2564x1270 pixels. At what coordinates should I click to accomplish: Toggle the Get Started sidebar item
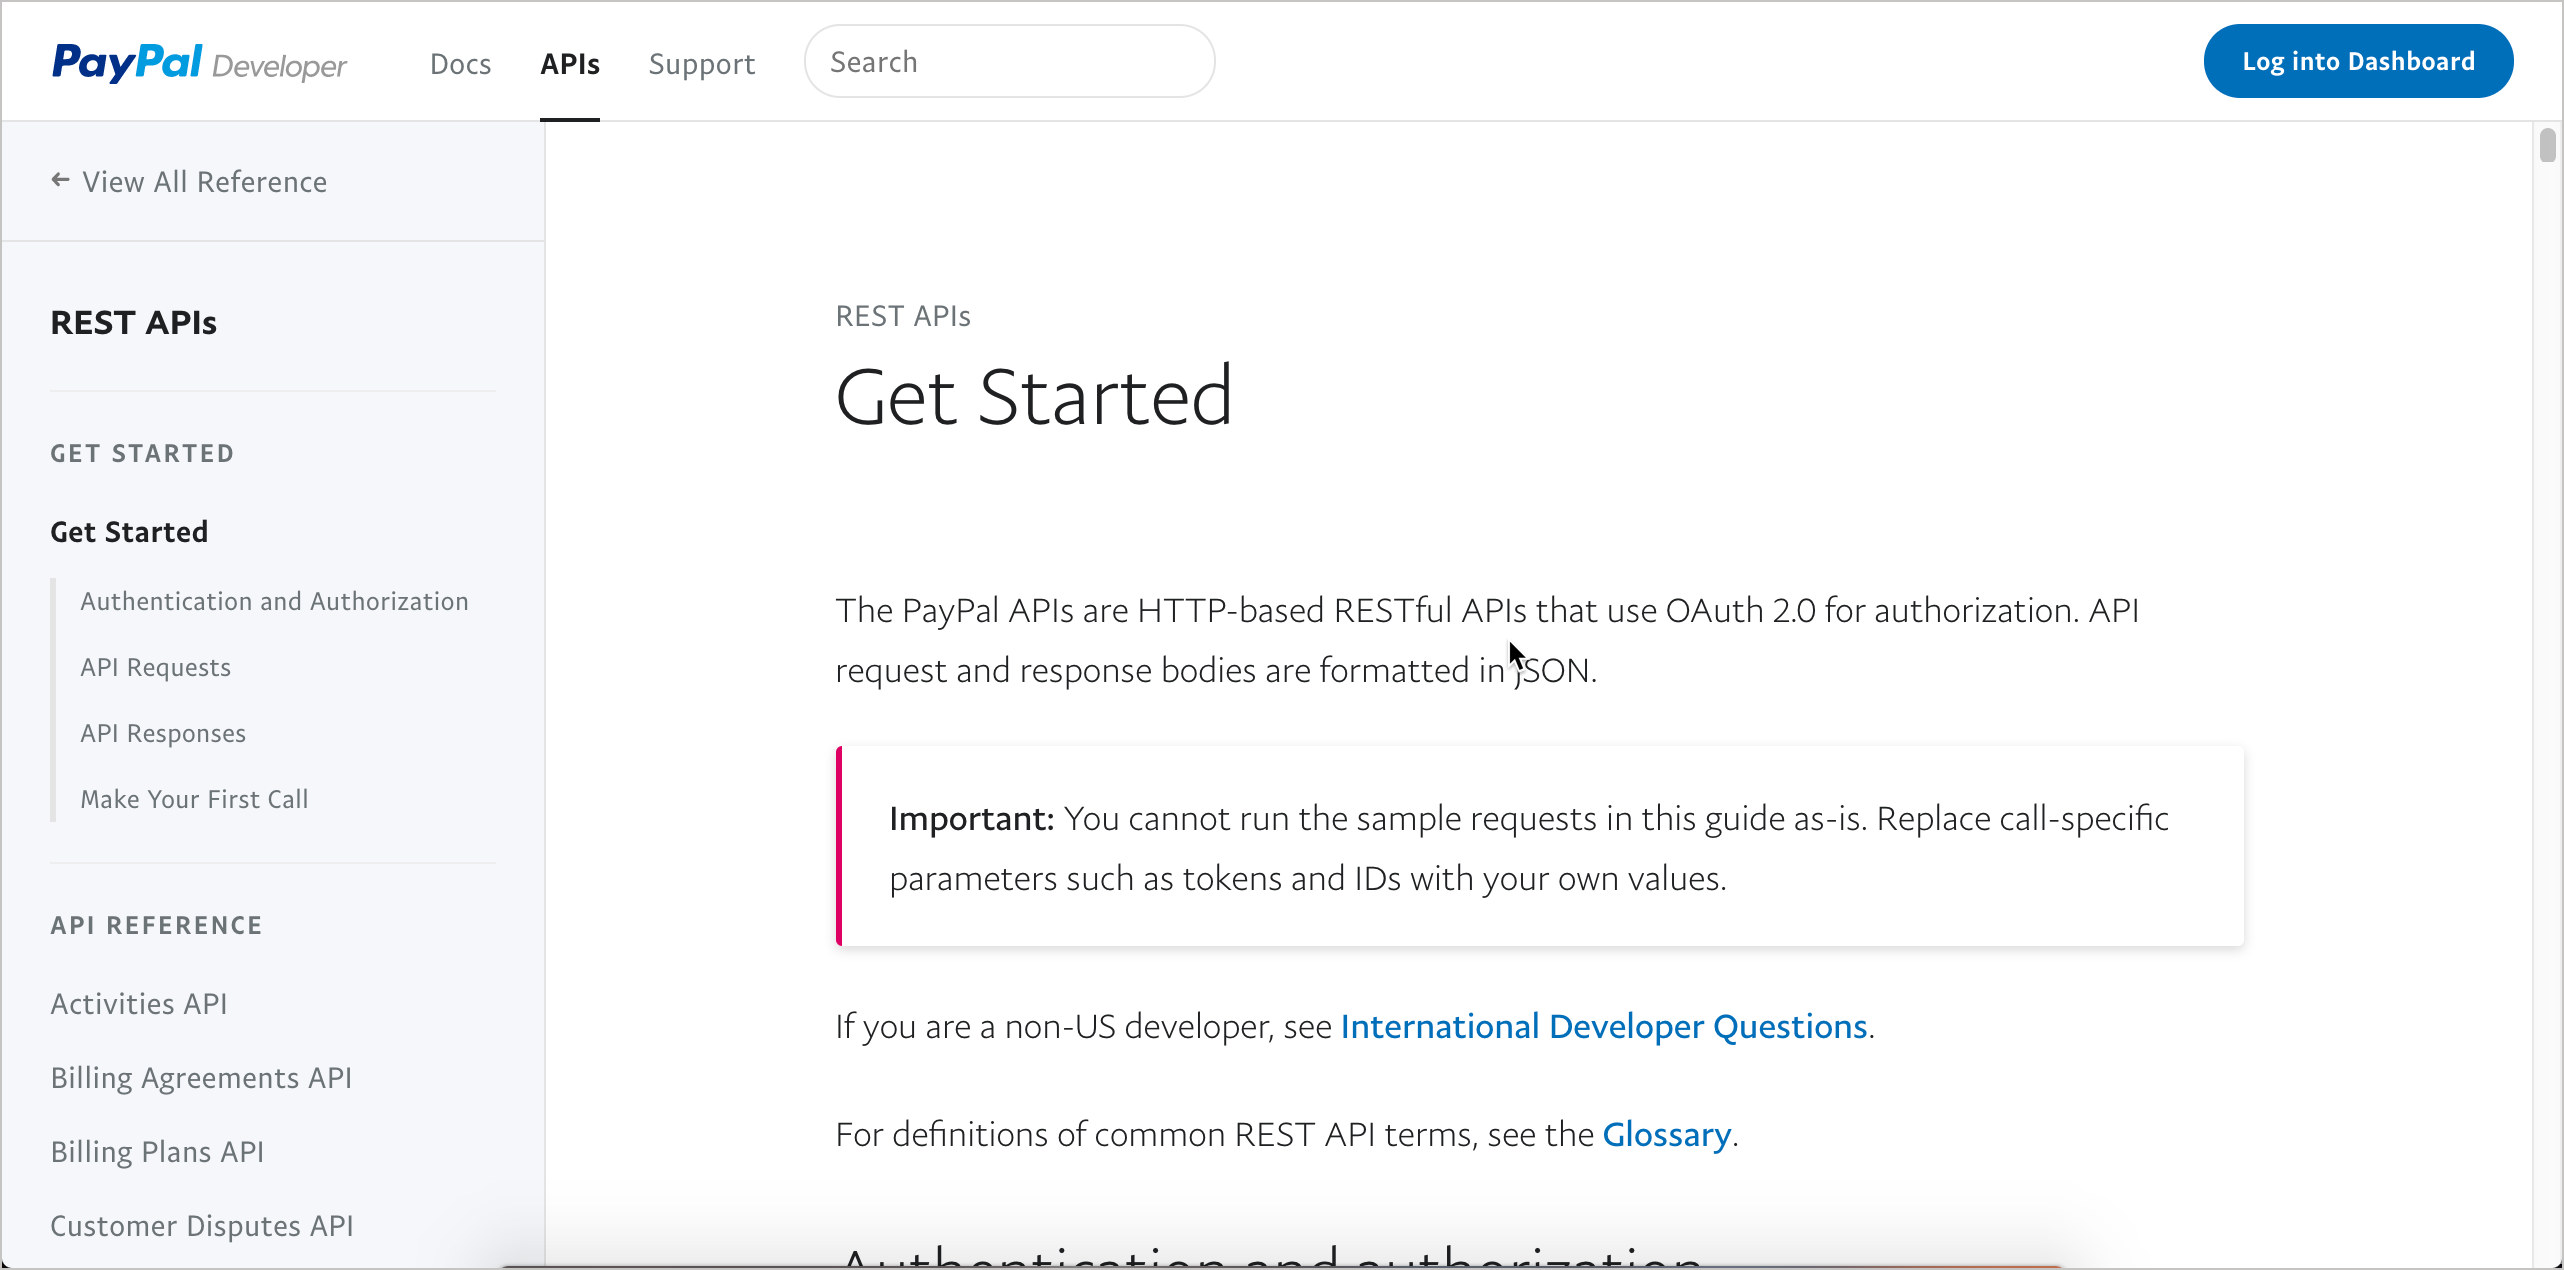[x=129, y=531]
